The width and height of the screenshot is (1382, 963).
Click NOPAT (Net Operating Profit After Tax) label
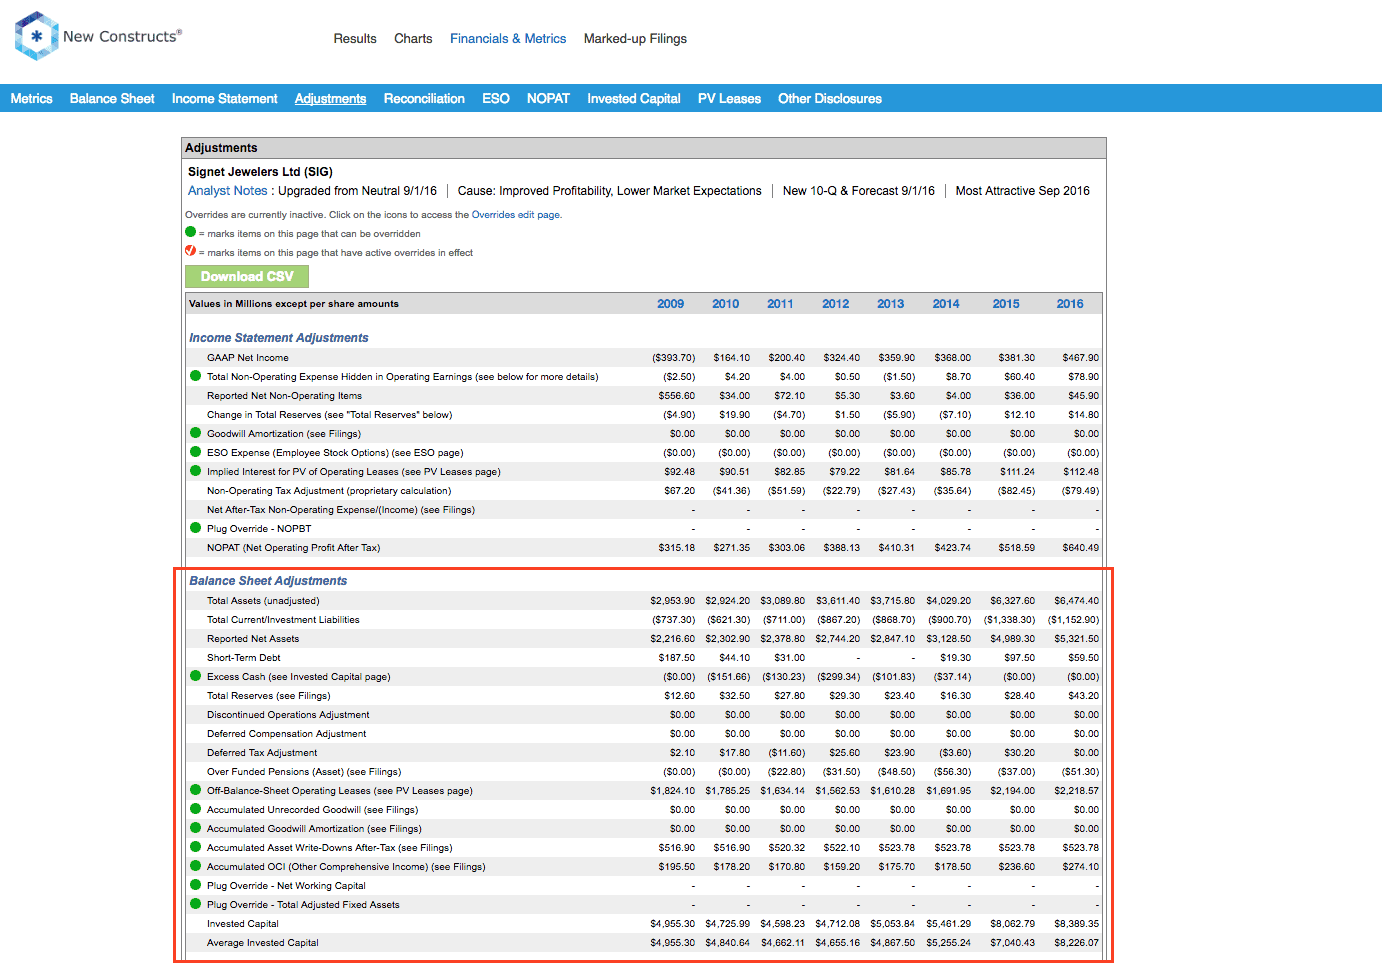[293, 548]
